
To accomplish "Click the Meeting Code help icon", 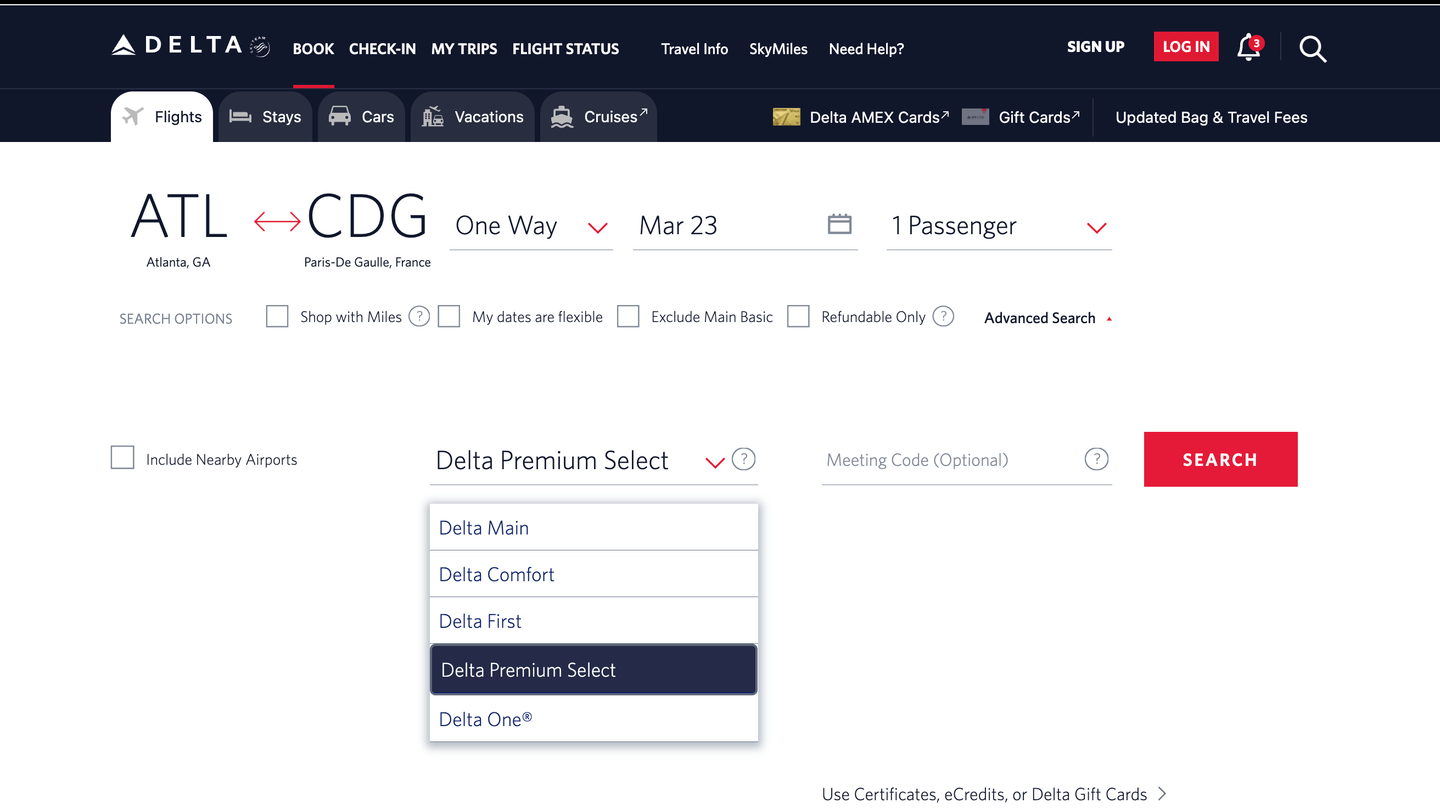I will [1096, 459].
